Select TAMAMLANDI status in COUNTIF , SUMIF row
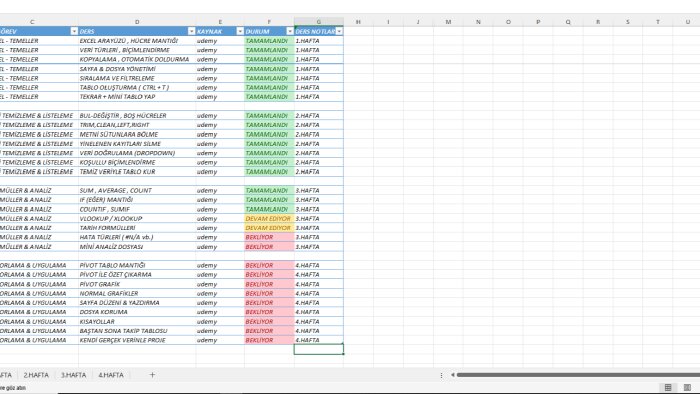This screenshot has height=394, width=700. pos(269,209)
